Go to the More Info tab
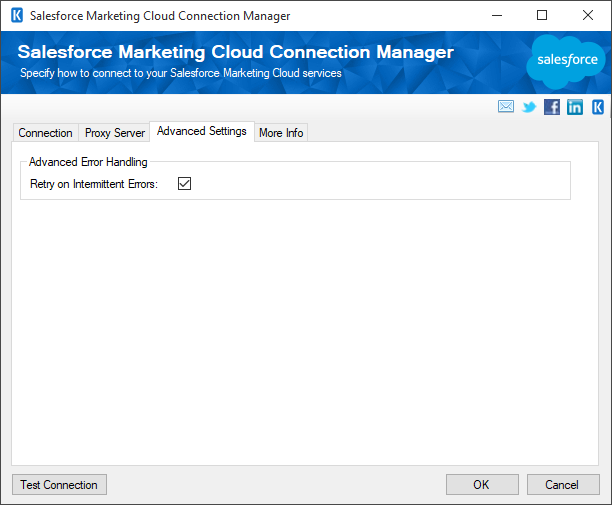 coord(281,133)
